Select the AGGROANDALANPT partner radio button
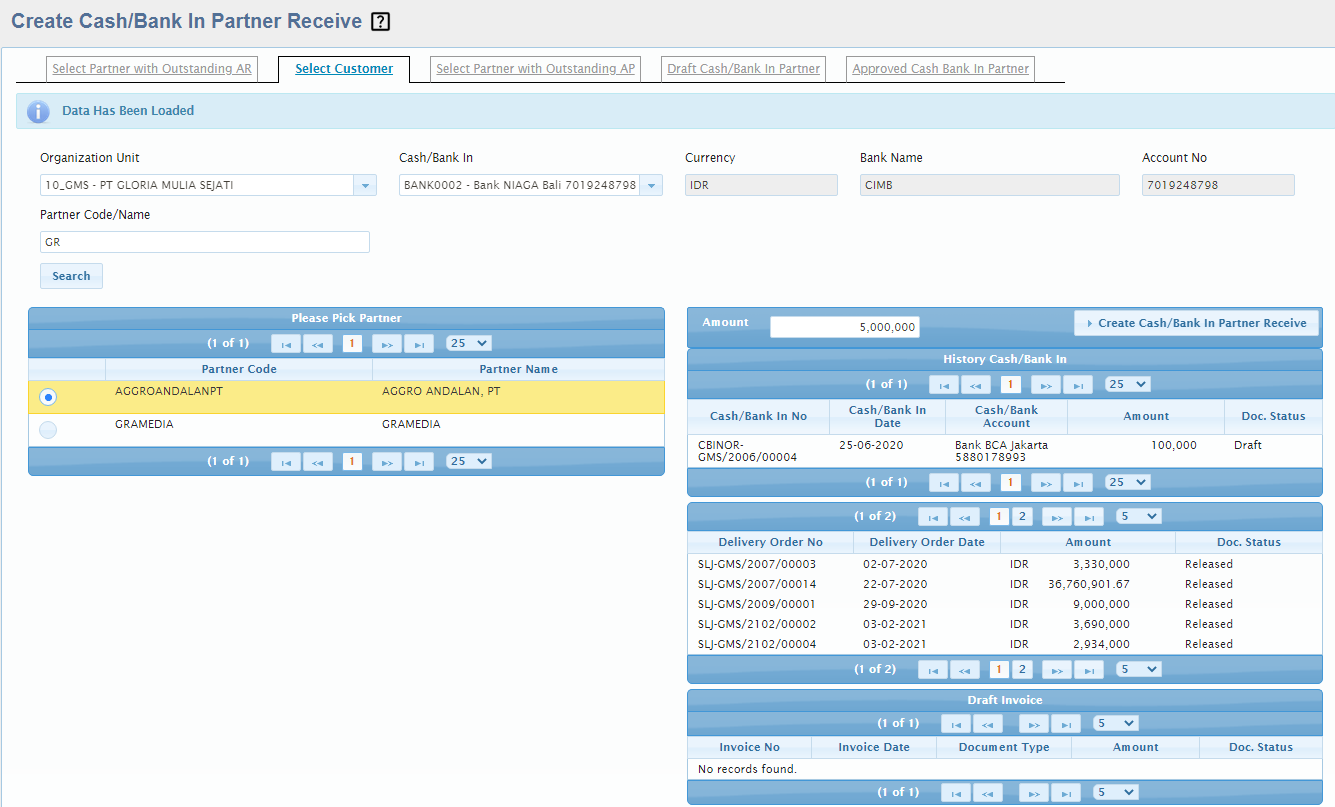 click(x=48, y=397)
